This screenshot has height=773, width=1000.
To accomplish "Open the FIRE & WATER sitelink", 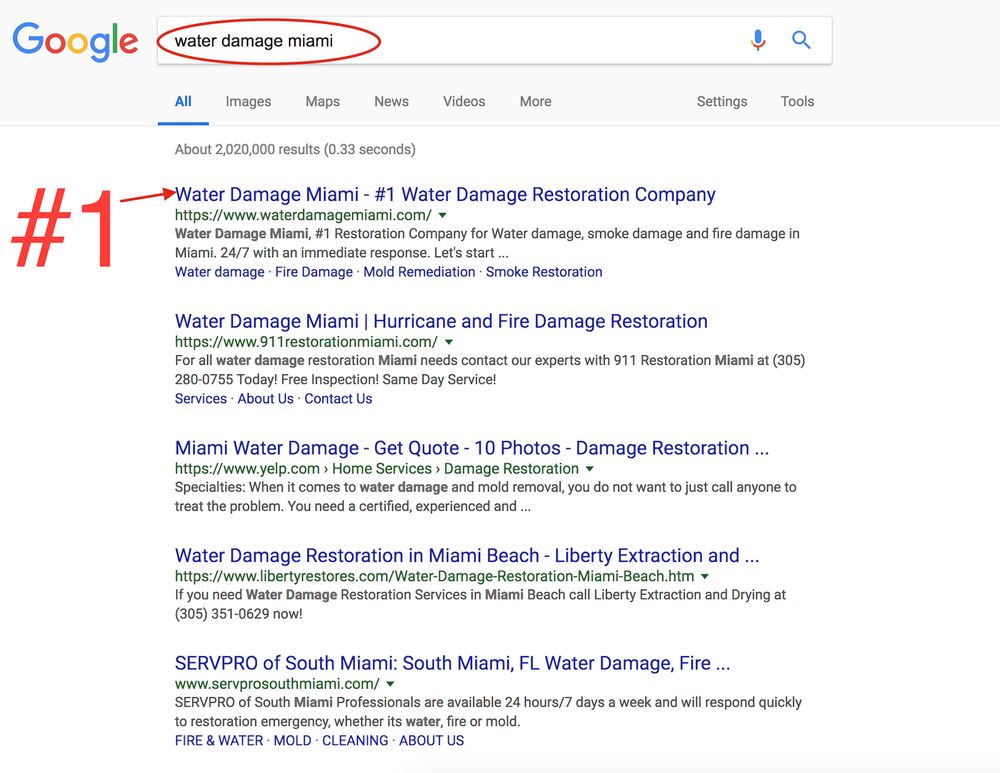I will [x=219, y=740].
